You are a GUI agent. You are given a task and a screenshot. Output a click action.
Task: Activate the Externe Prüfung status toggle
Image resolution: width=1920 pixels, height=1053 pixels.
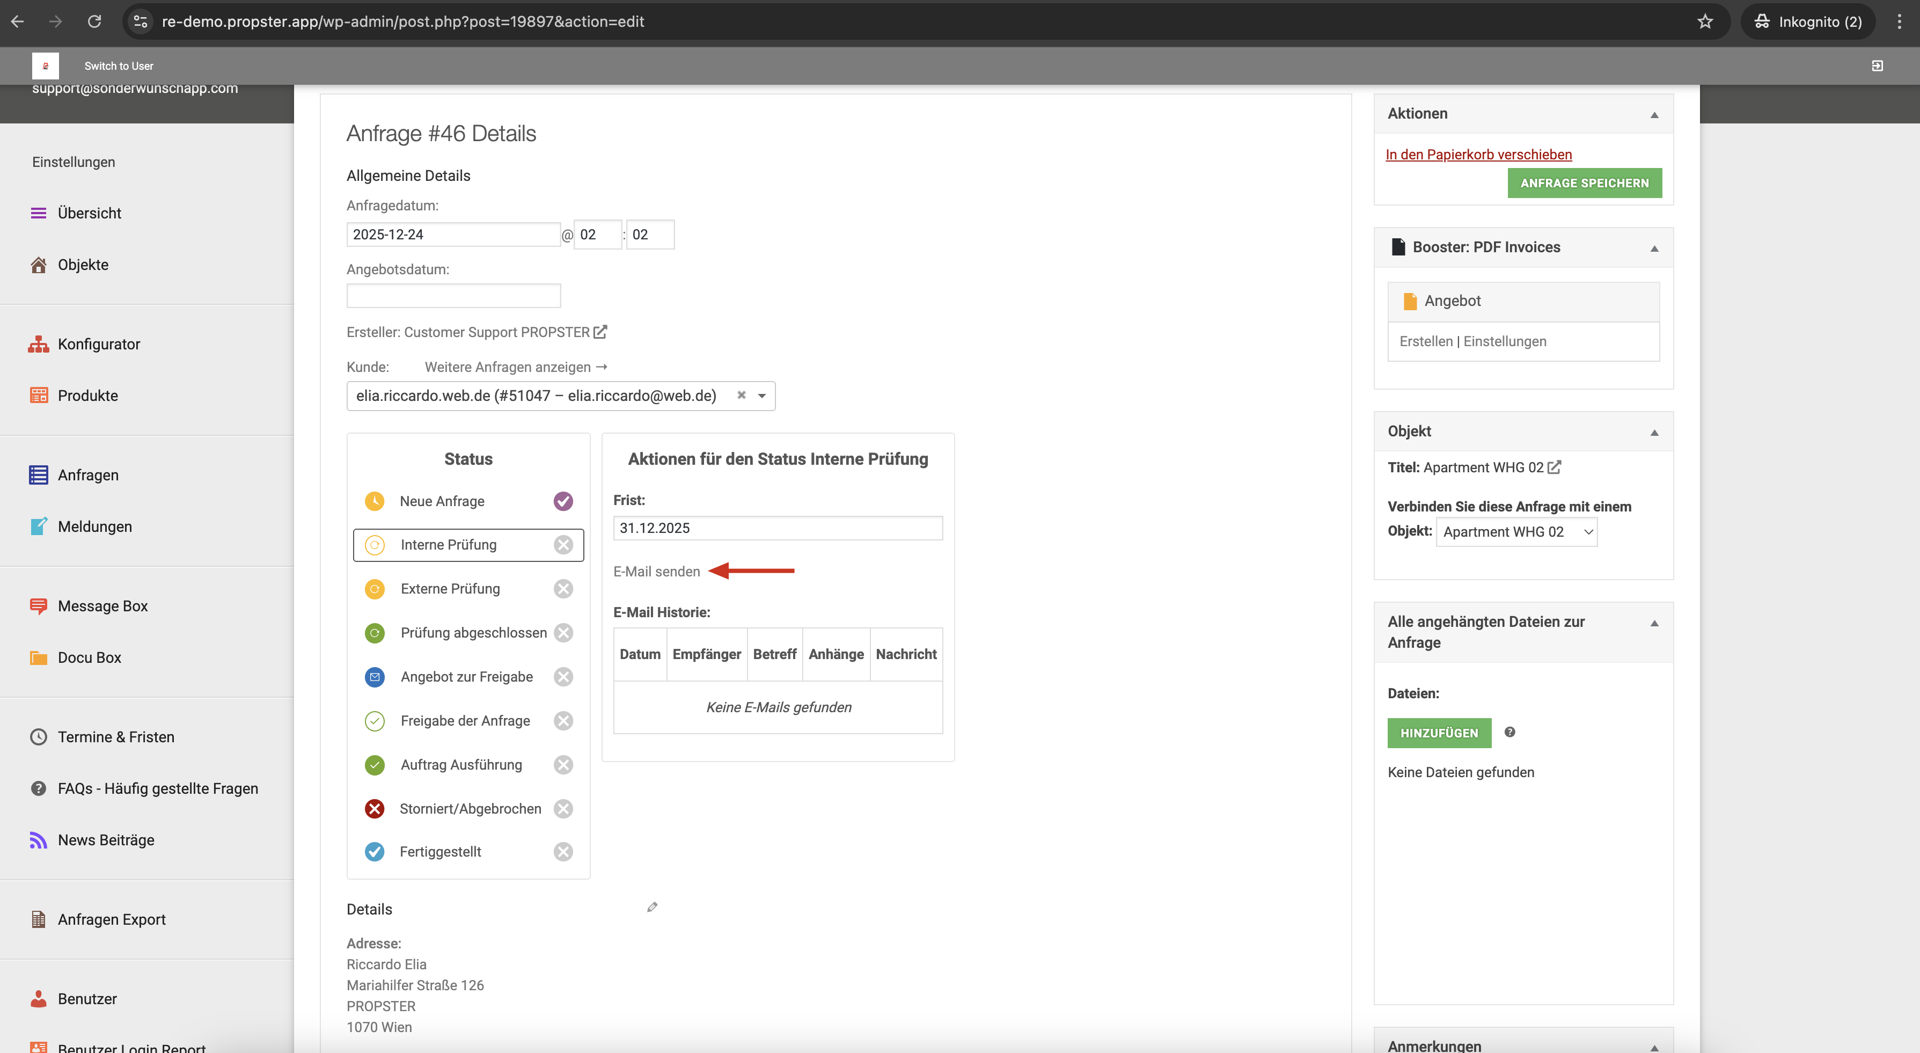[563, 589]
